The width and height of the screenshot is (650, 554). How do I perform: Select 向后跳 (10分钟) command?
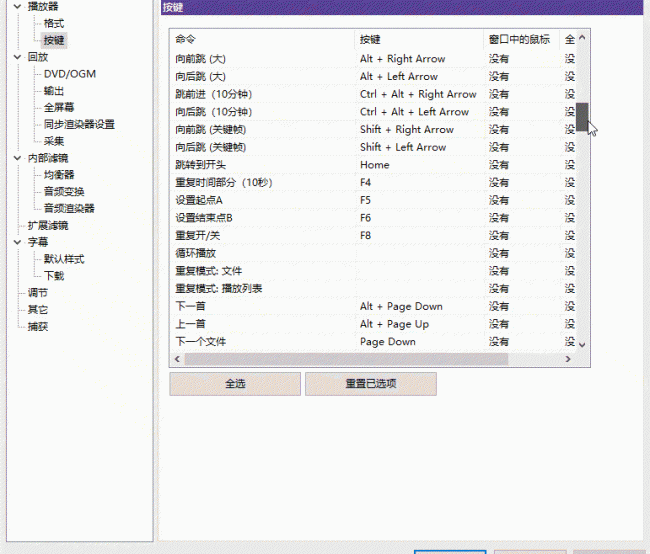pos(373,112)
